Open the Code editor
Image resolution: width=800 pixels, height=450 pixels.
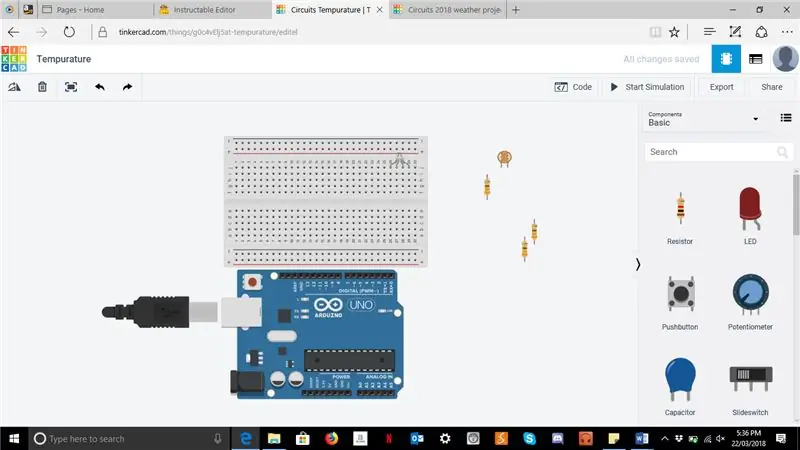pyautogui.click(x=573, y=87)
